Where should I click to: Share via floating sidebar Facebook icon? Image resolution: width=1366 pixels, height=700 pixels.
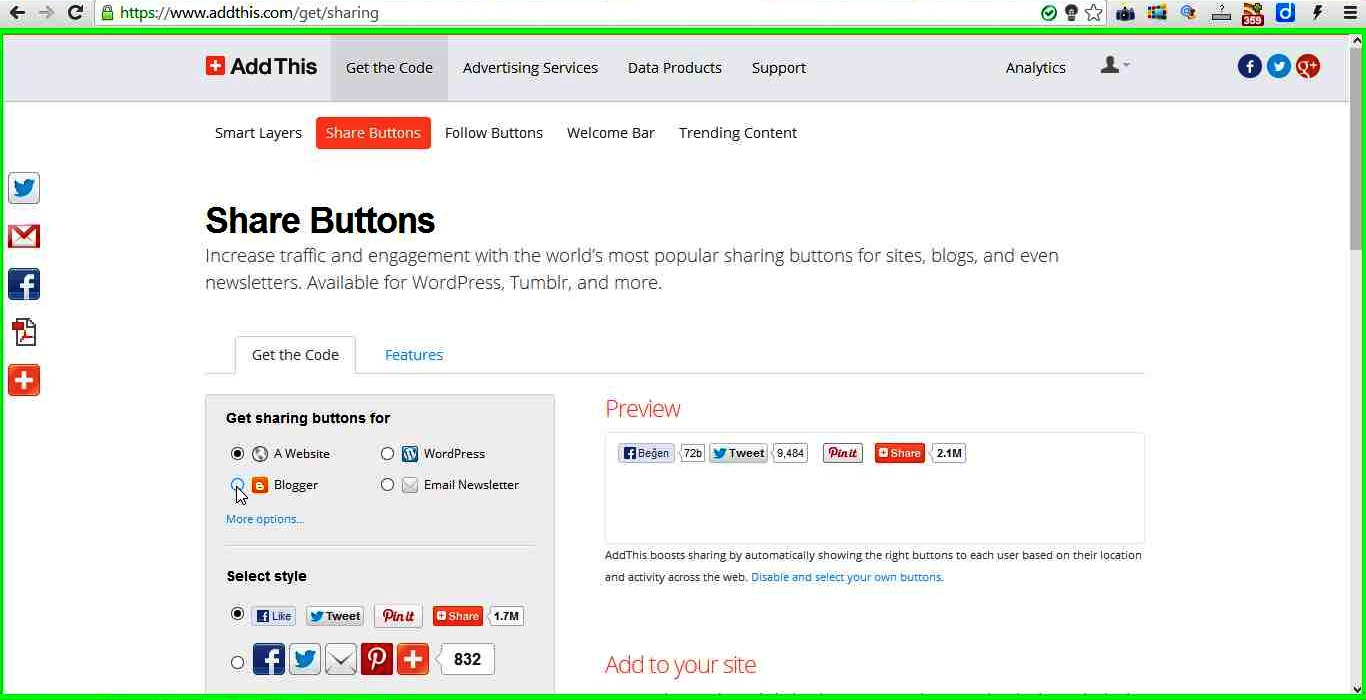tap(24, 284)
